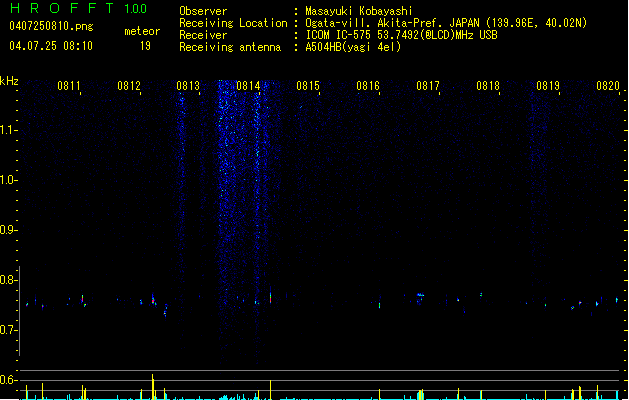Select the ICOM IC-575 53.7492 MHz USB text

point(401,35)
